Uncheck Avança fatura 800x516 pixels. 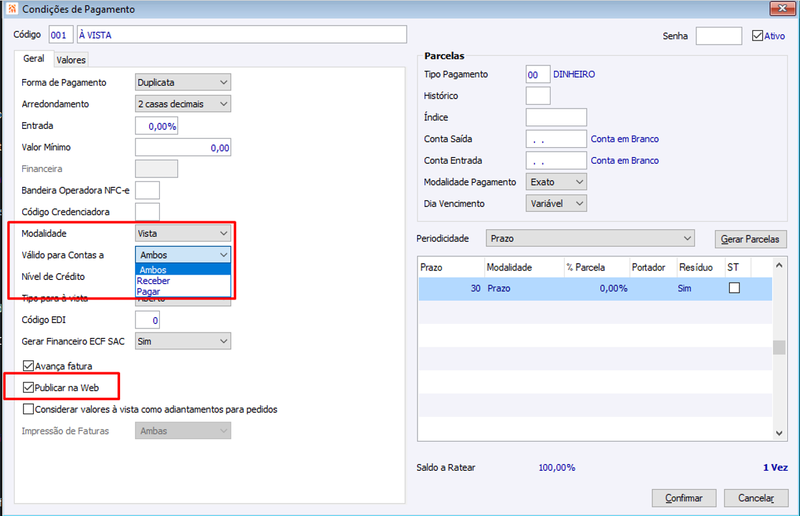(29, 366)
